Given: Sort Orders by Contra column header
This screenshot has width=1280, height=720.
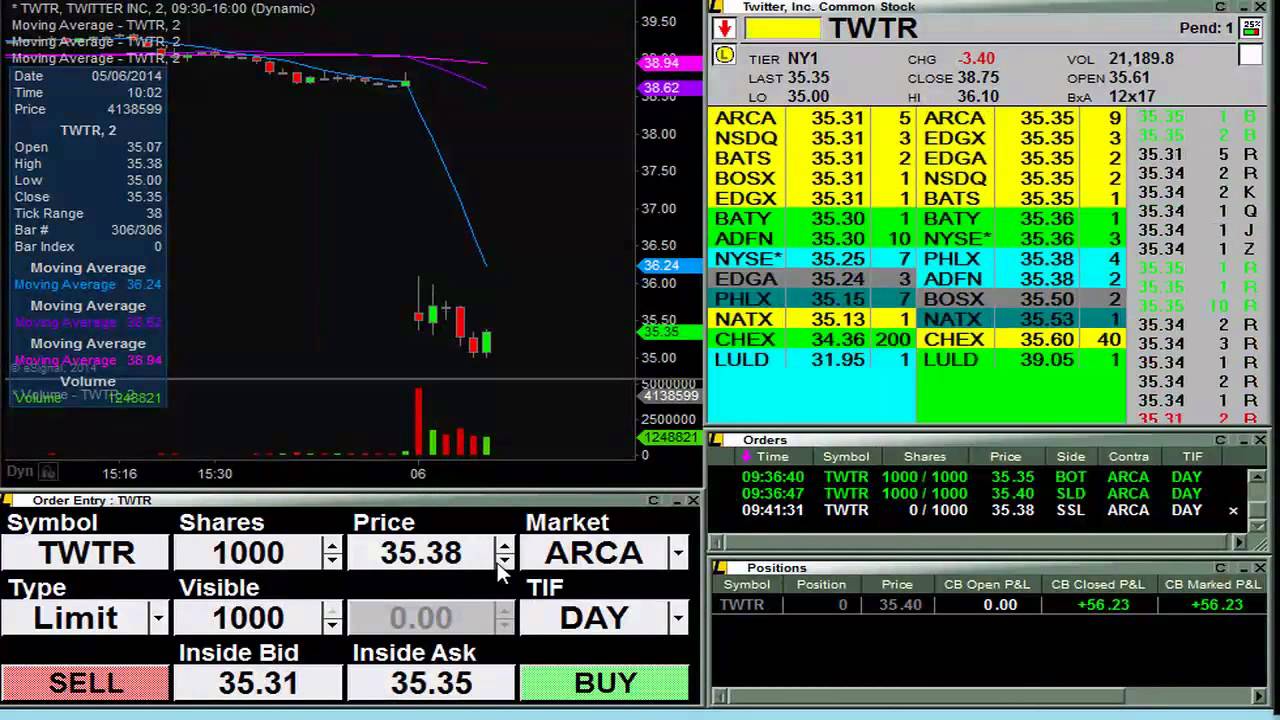Looking at the screenshot, I should point(1128,457).
